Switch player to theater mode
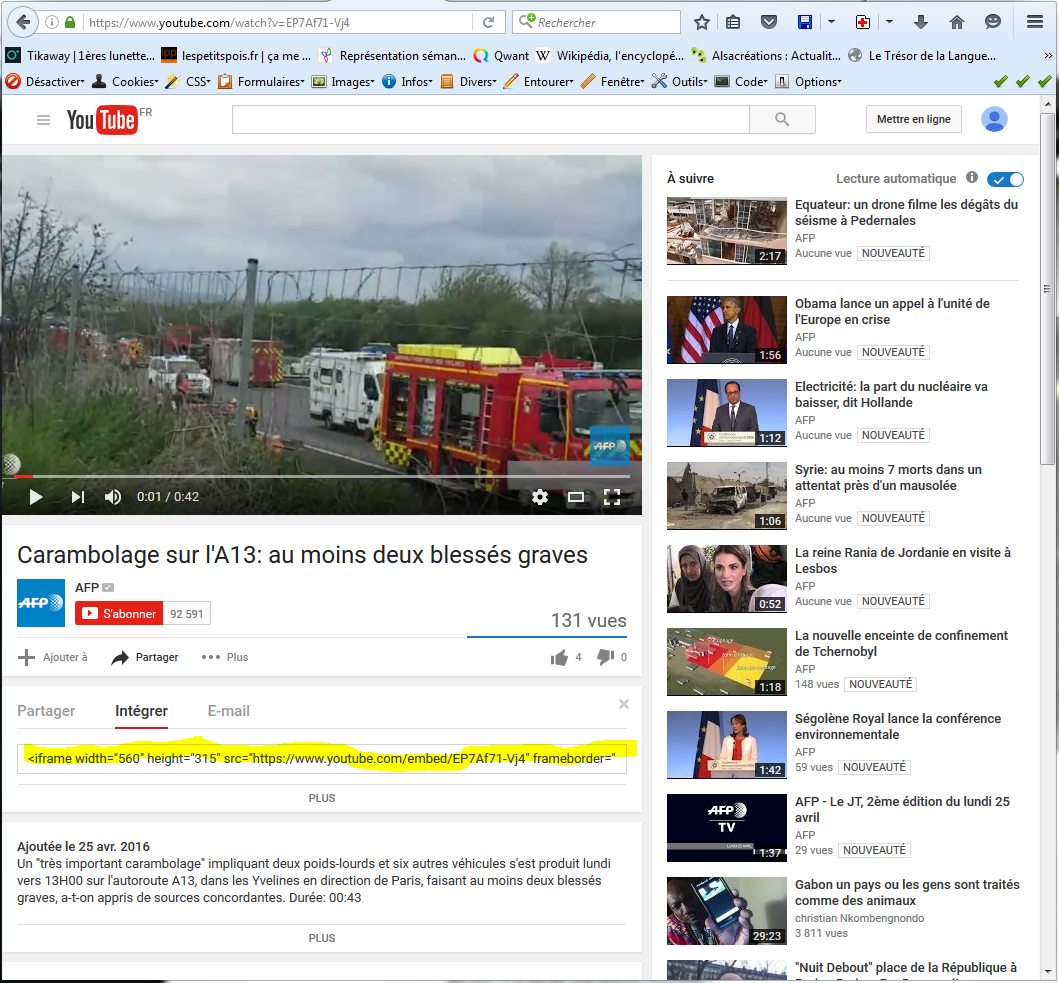 (x=576, y=497)
